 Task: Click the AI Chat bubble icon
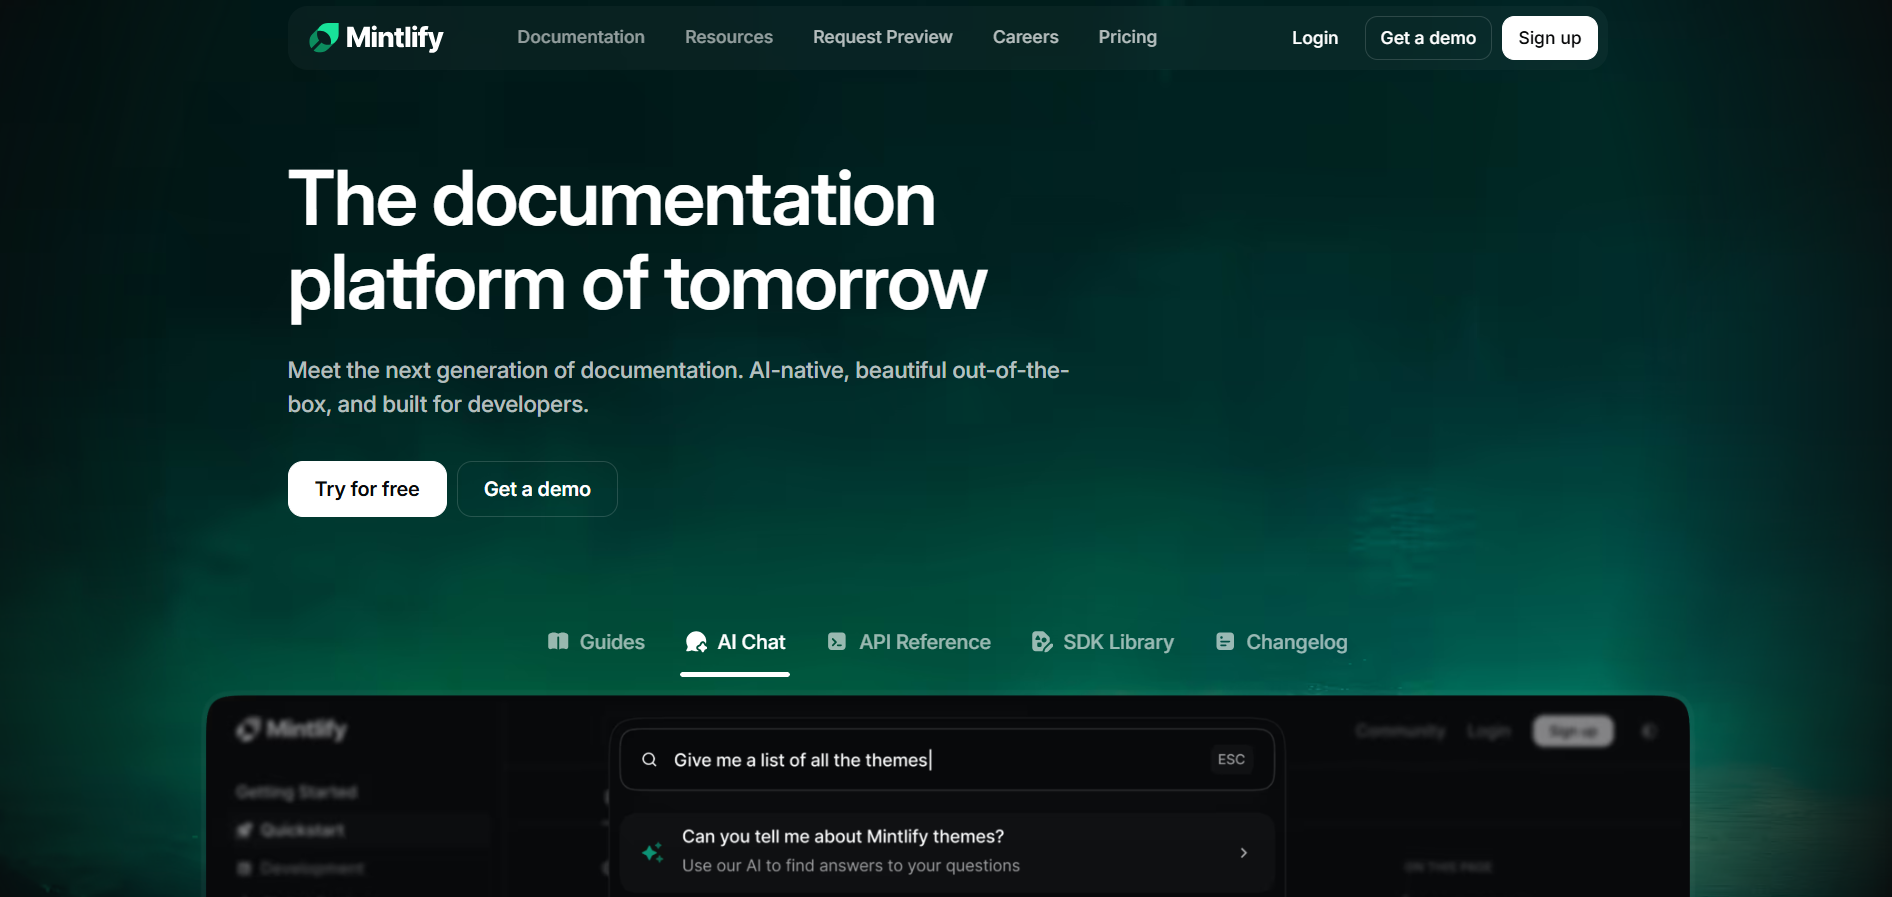pyautogui.click(x=696, y=642)
